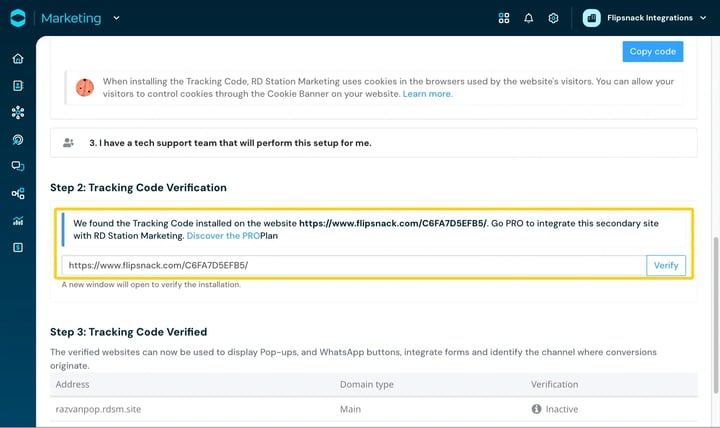Open the contacts/leads sidebar icon
Image resolution: width=720 pixels, height=428 pixels.
(x=17, y=85)
